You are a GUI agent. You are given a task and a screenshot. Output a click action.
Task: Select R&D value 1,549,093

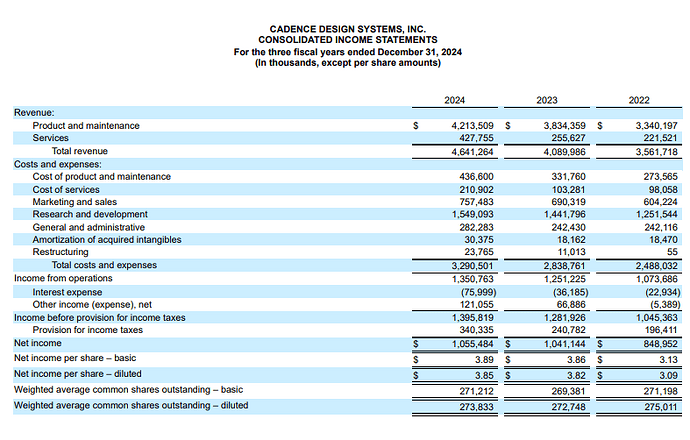point(473,215)
